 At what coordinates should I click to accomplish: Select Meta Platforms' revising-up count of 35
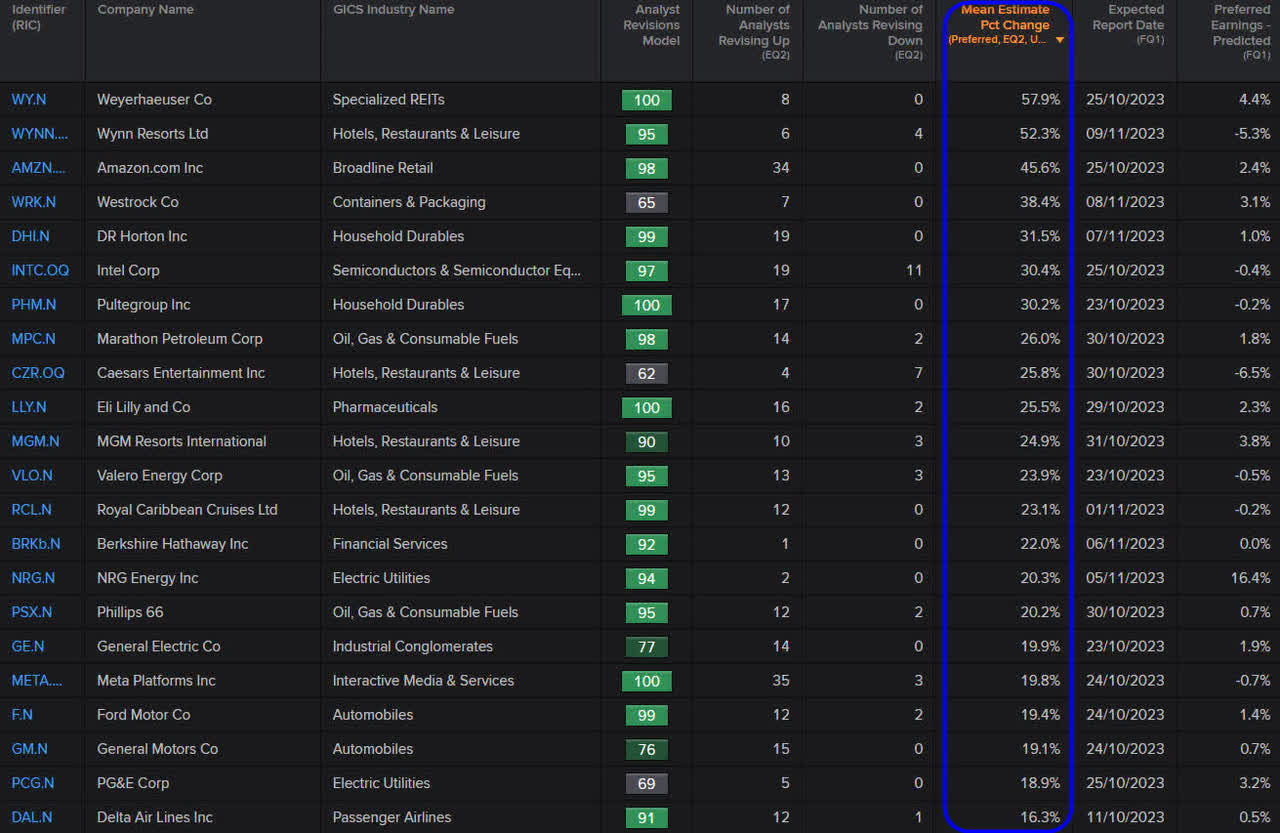click(x=781, y=680)
